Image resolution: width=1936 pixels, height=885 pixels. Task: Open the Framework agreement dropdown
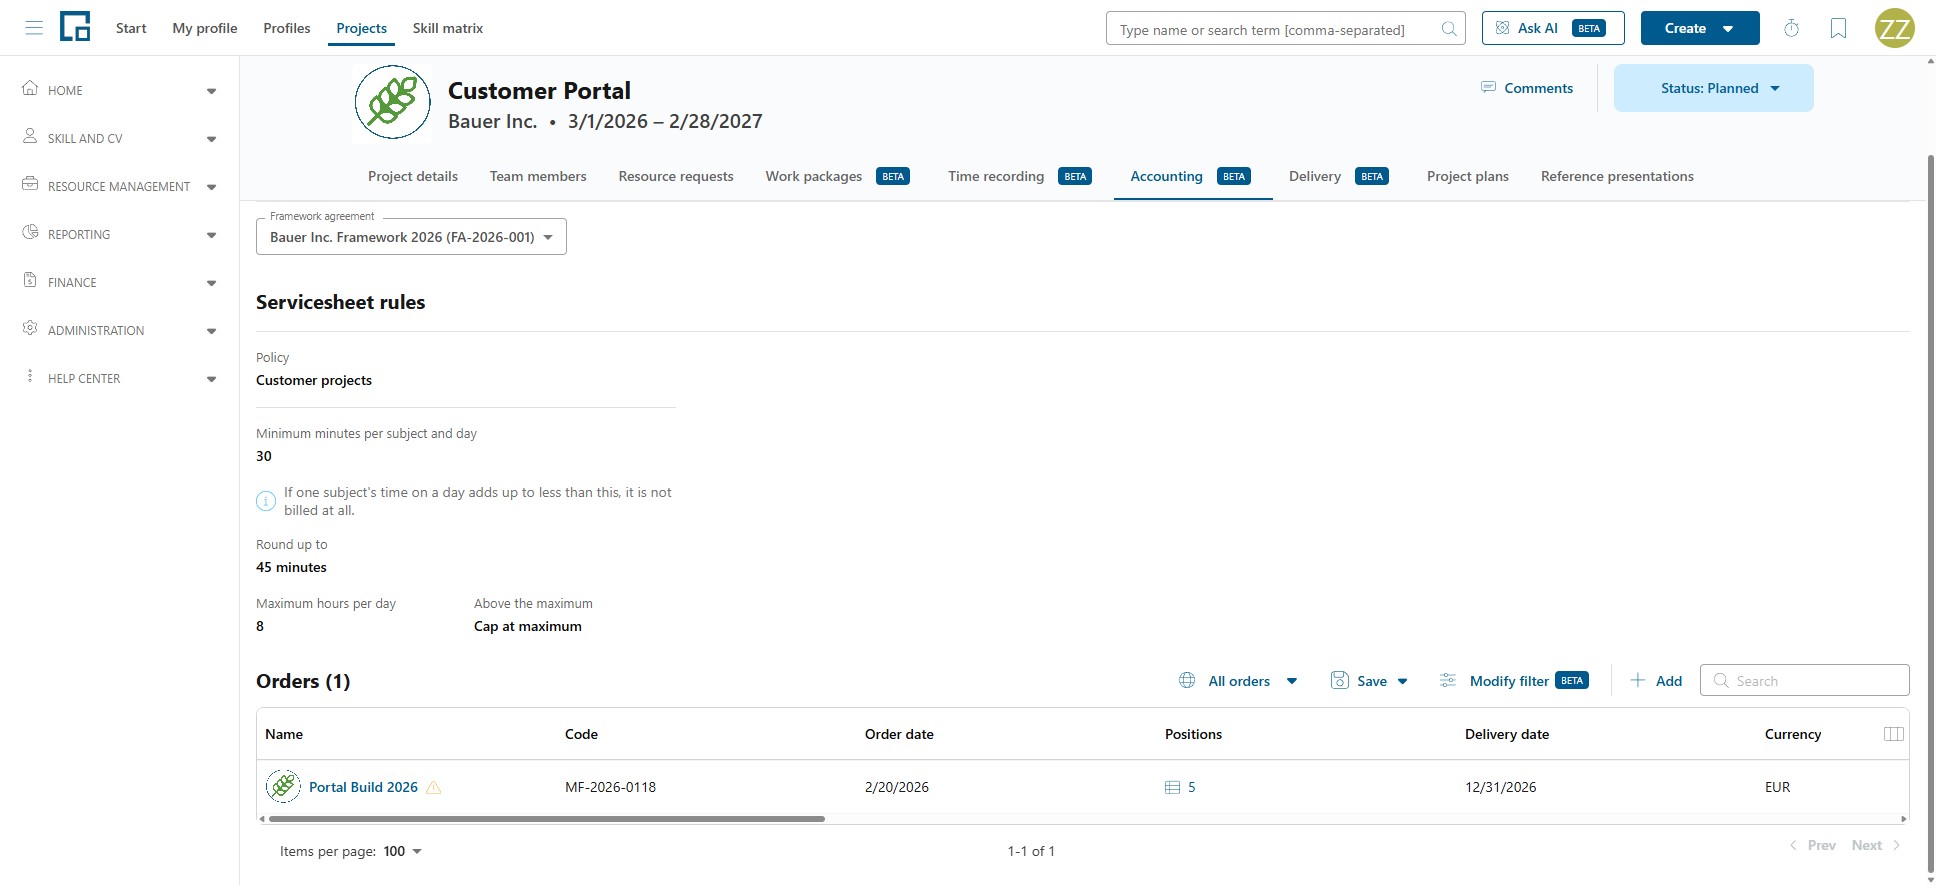411,237
